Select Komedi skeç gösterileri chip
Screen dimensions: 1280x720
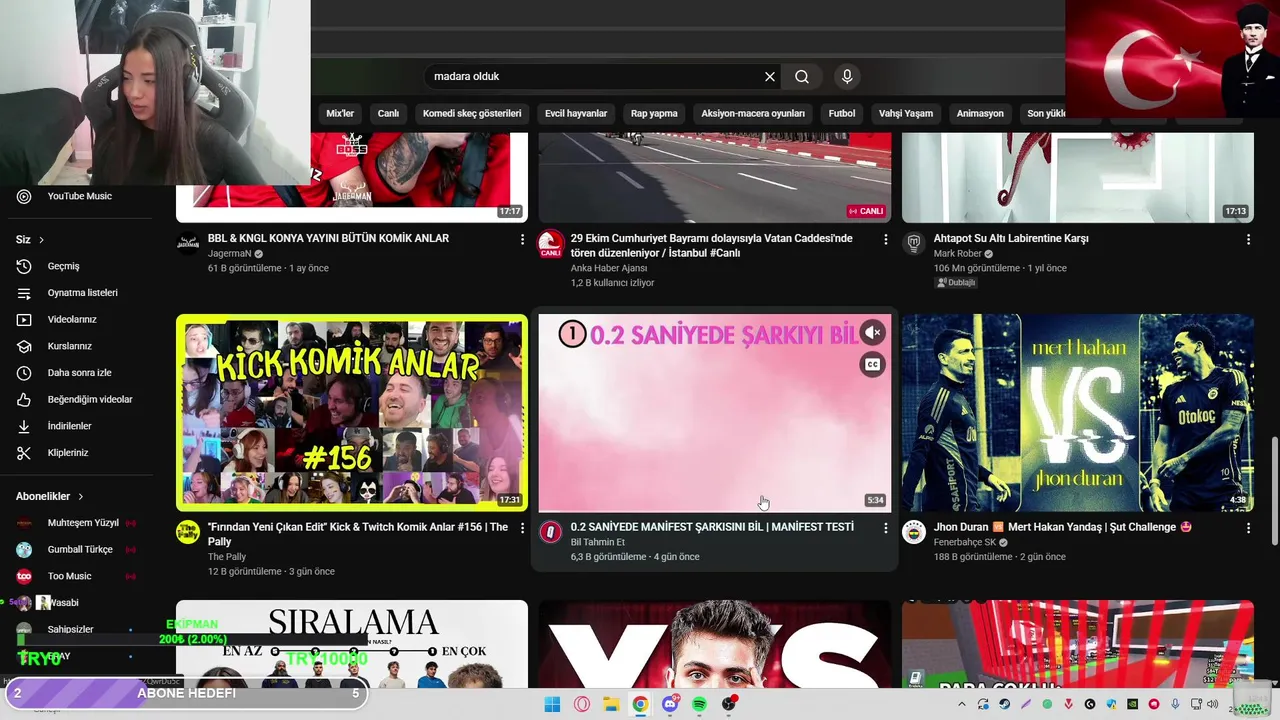click(x=472, y=114)
